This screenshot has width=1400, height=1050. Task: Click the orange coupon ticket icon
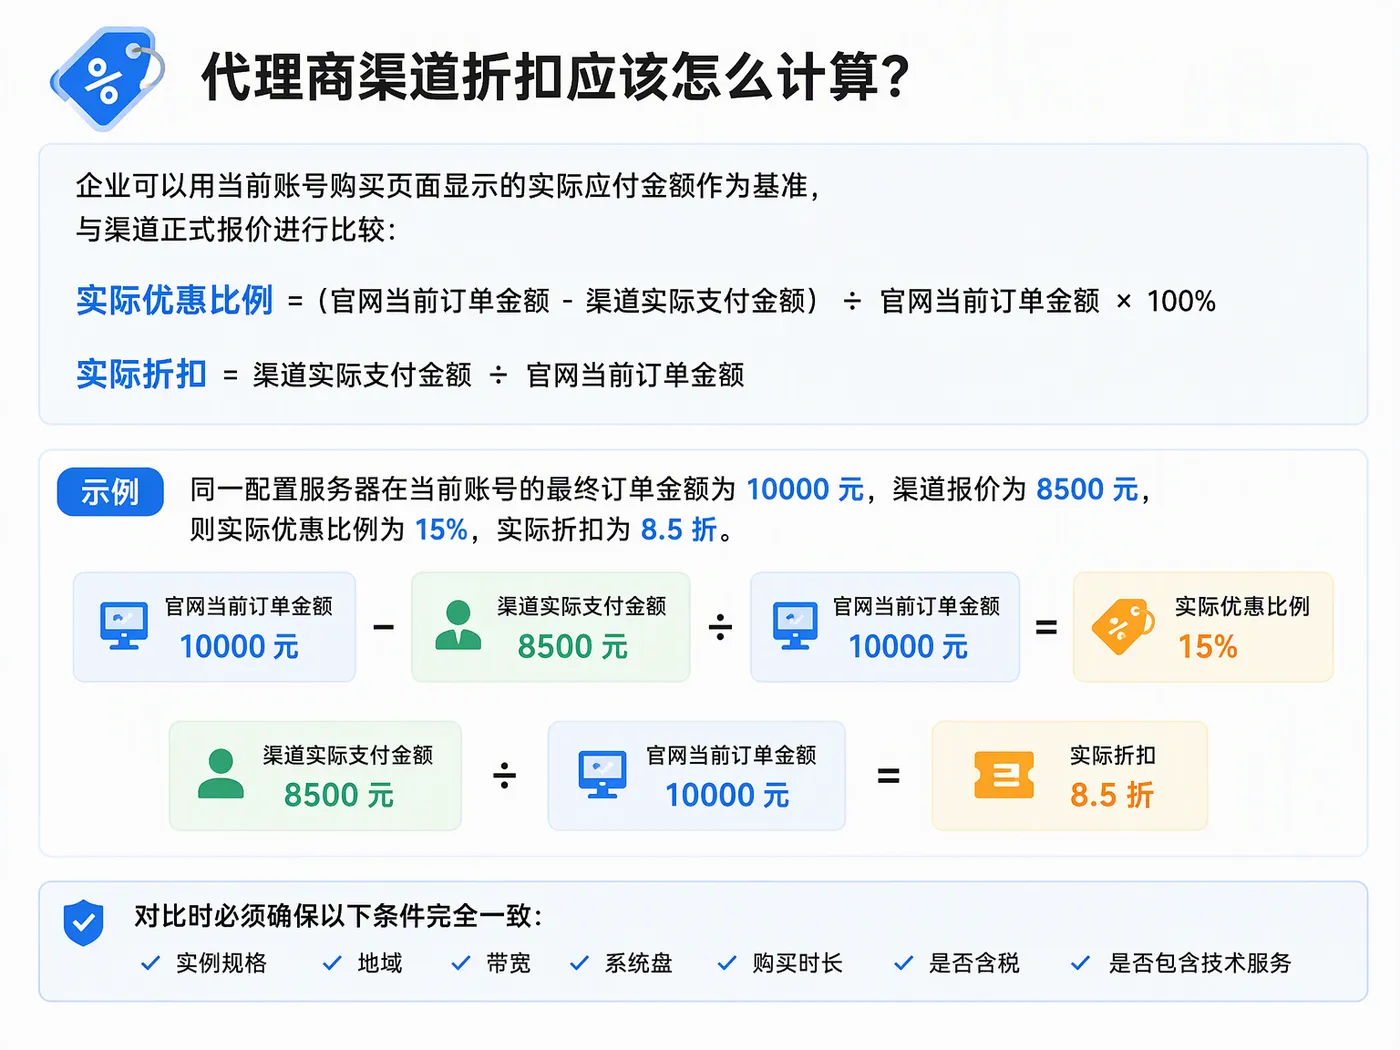tap(1004, 775)
